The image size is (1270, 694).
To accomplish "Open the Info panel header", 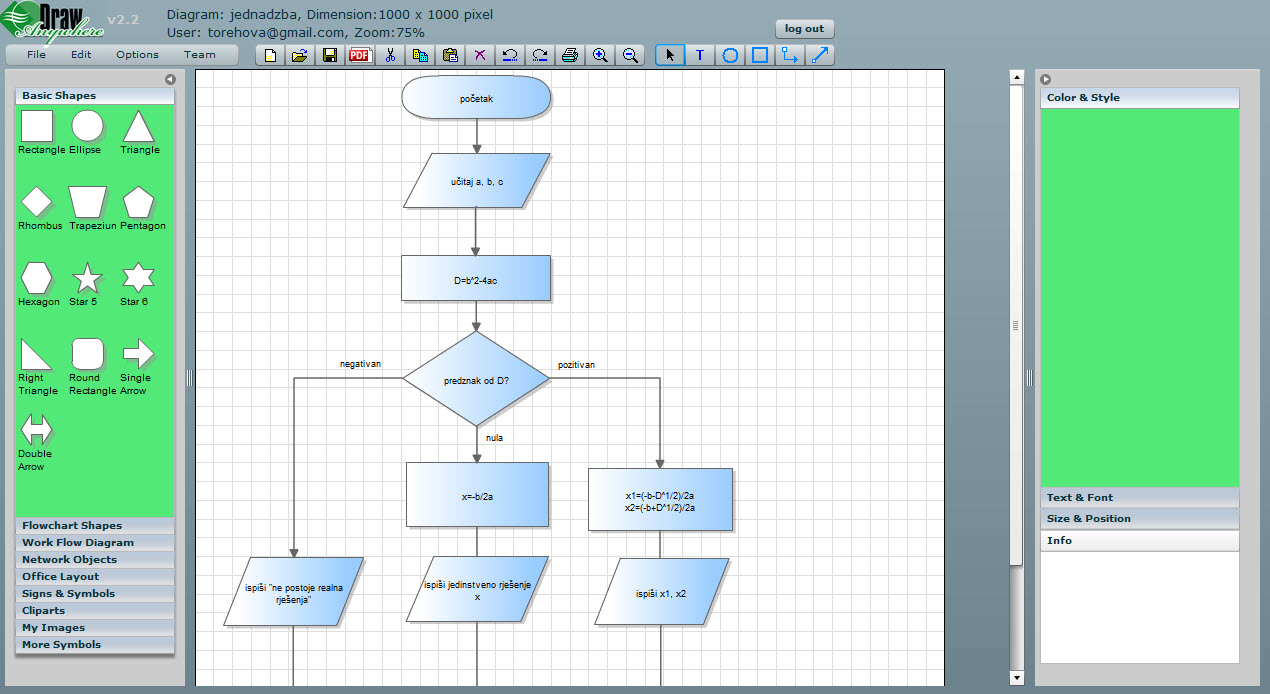I will coord(1140,540).
